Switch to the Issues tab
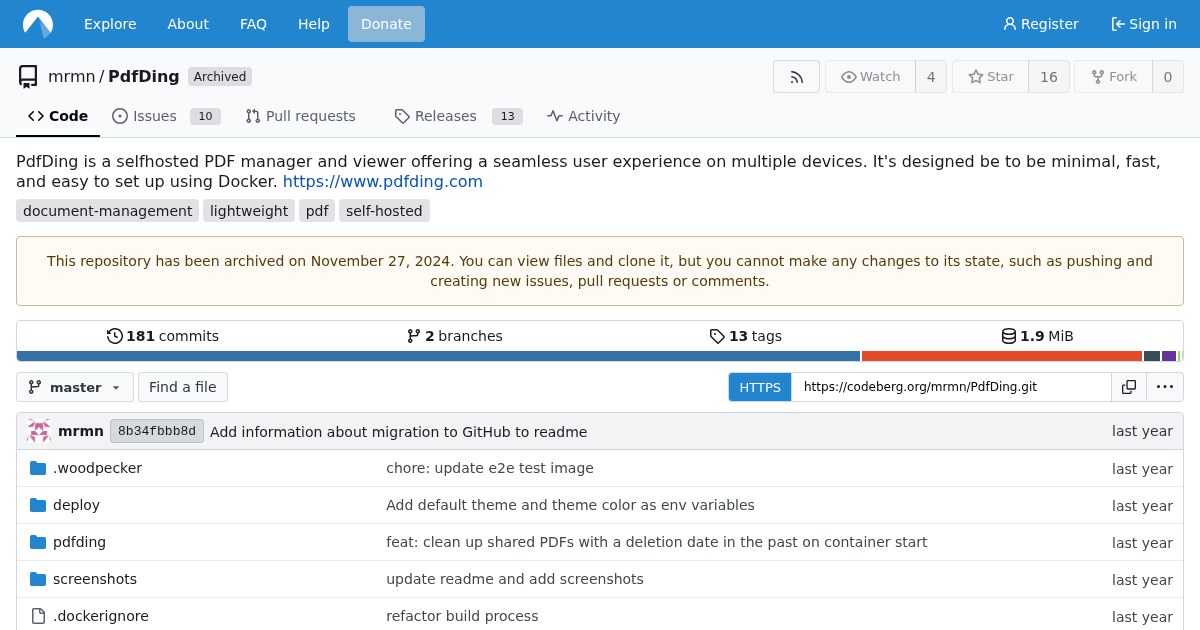Screen dimensions: 1200x630 (x=166, y=116)
